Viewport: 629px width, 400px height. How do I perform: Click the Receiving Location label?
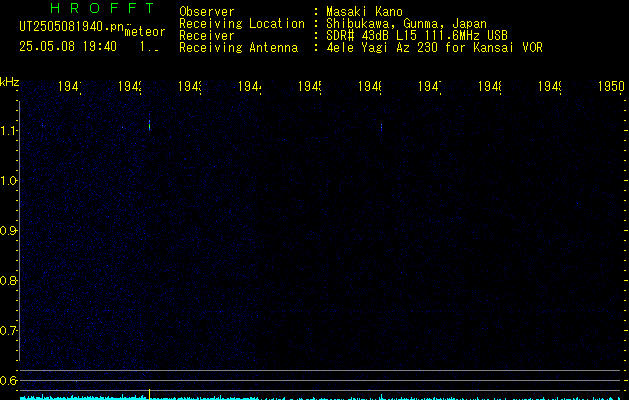pos(242,24)
